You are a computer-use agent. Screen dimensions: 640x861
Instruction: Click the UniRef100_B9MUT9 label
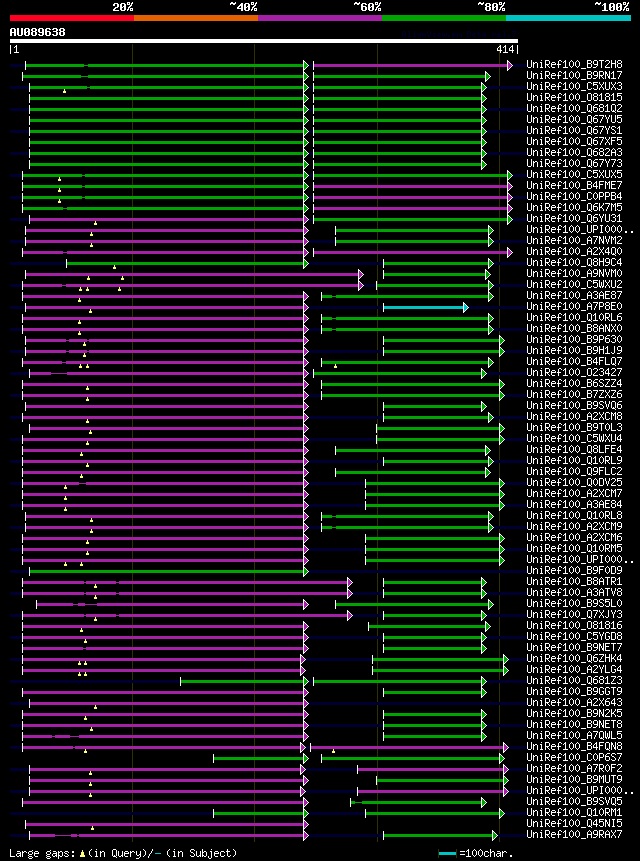[574, 778]
